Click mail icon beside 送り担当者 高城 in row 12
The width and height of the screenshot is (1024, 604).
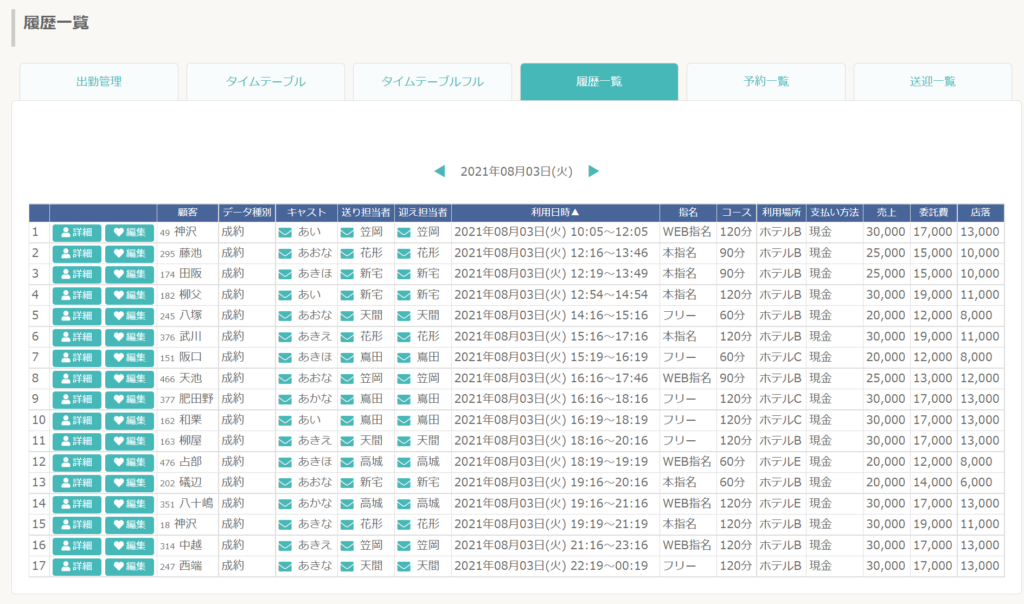point(347,462)
